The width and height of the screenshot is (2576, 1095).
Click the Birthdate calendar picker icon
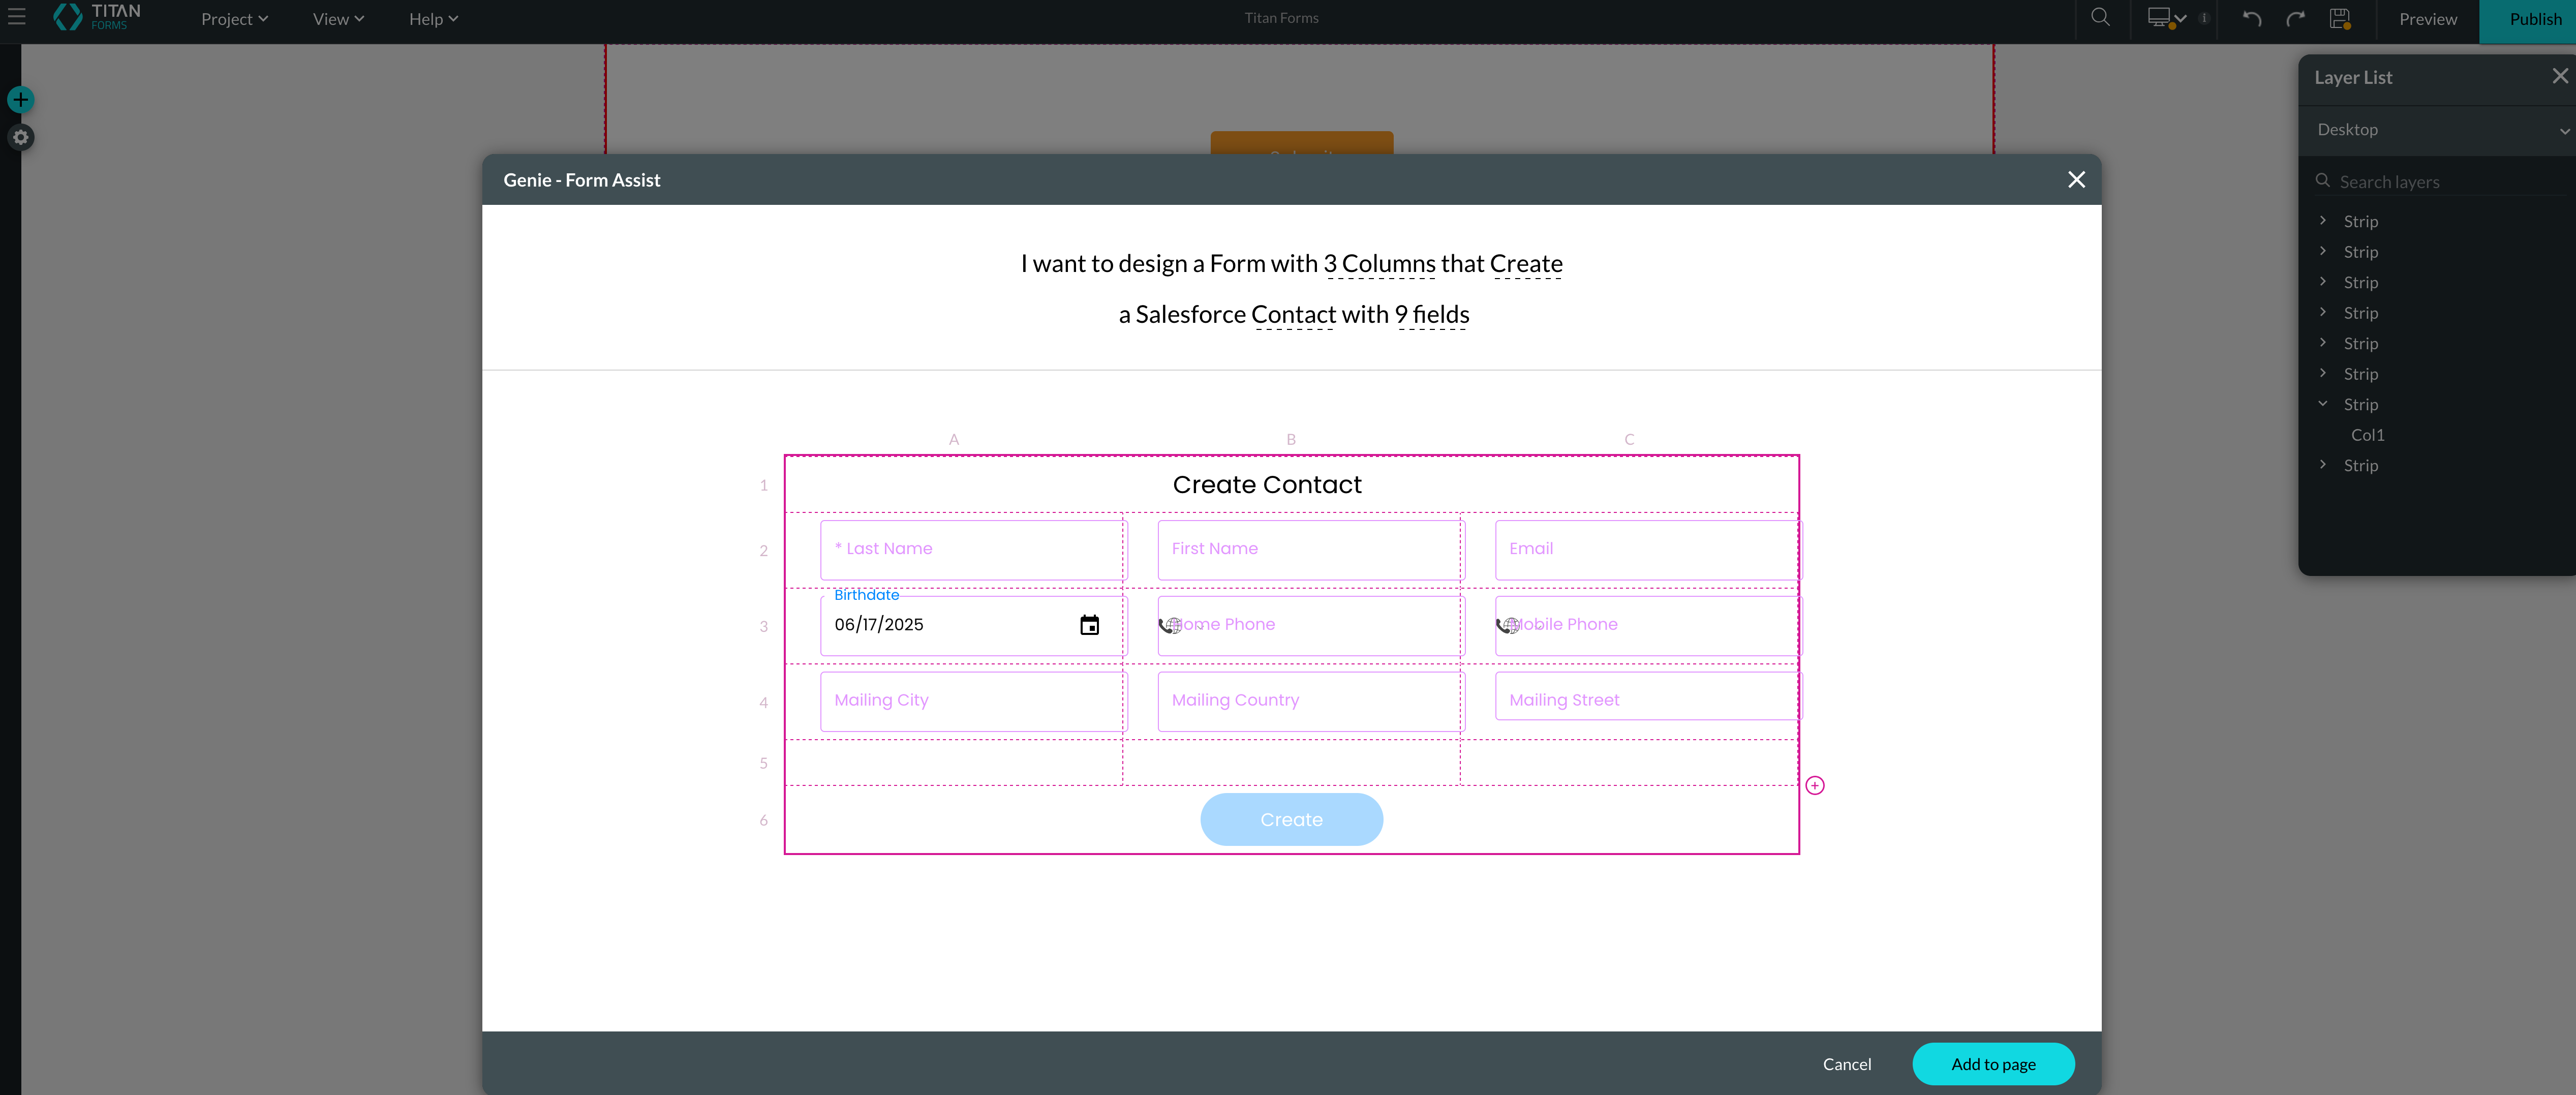click(1089, 625)
